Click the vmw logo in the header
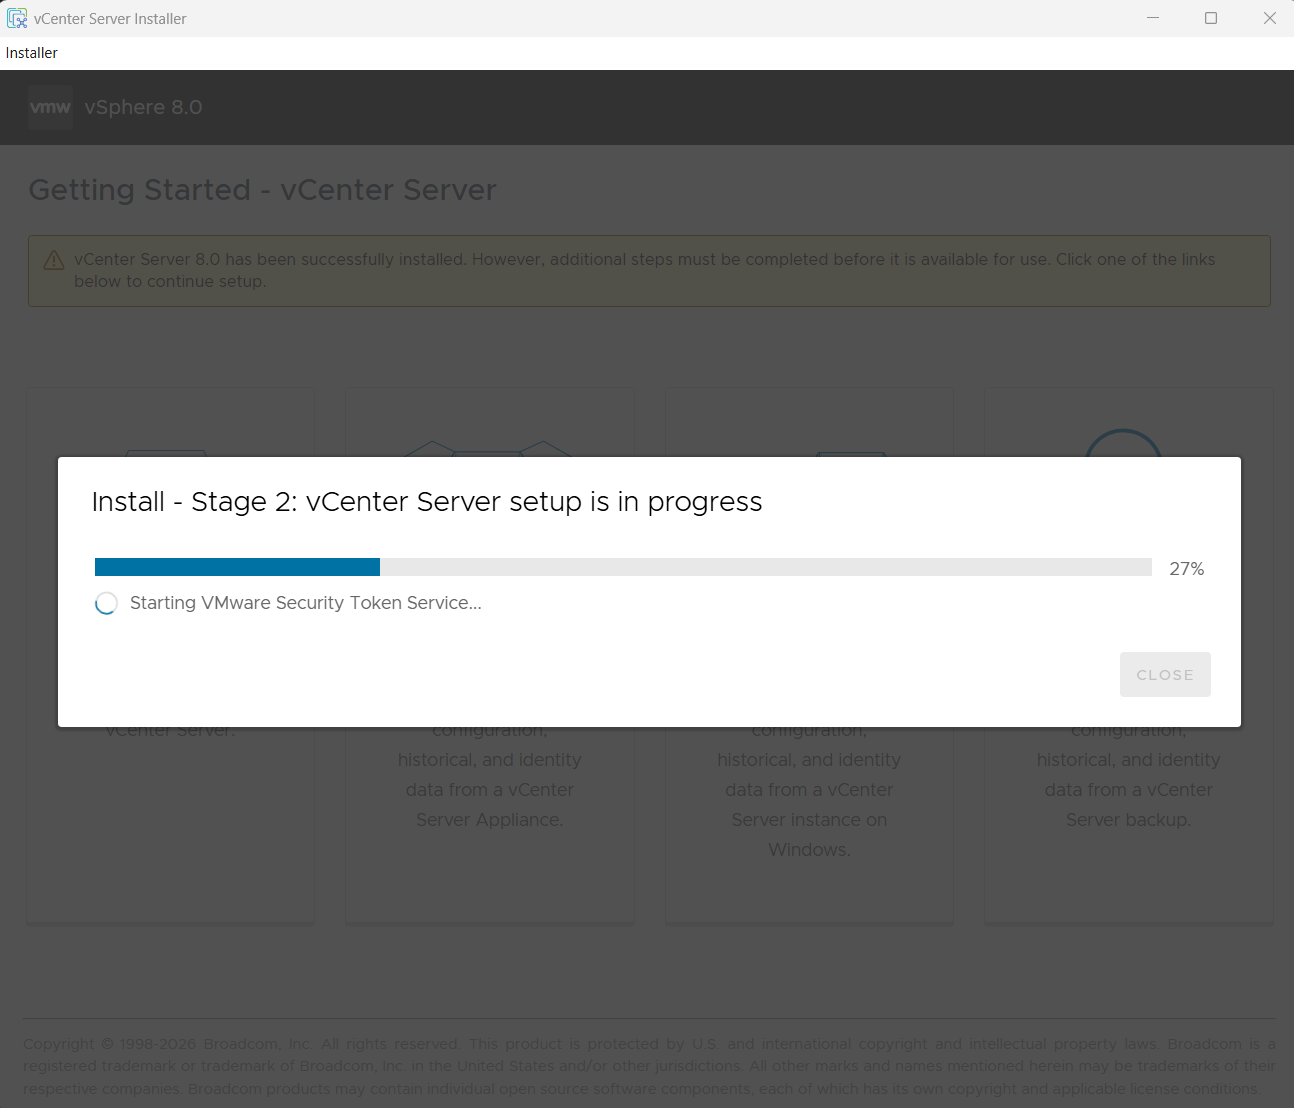Image resolution: width=1294 pixels, height=1108 pixels. pyautogui.click(x=50, y=107)
